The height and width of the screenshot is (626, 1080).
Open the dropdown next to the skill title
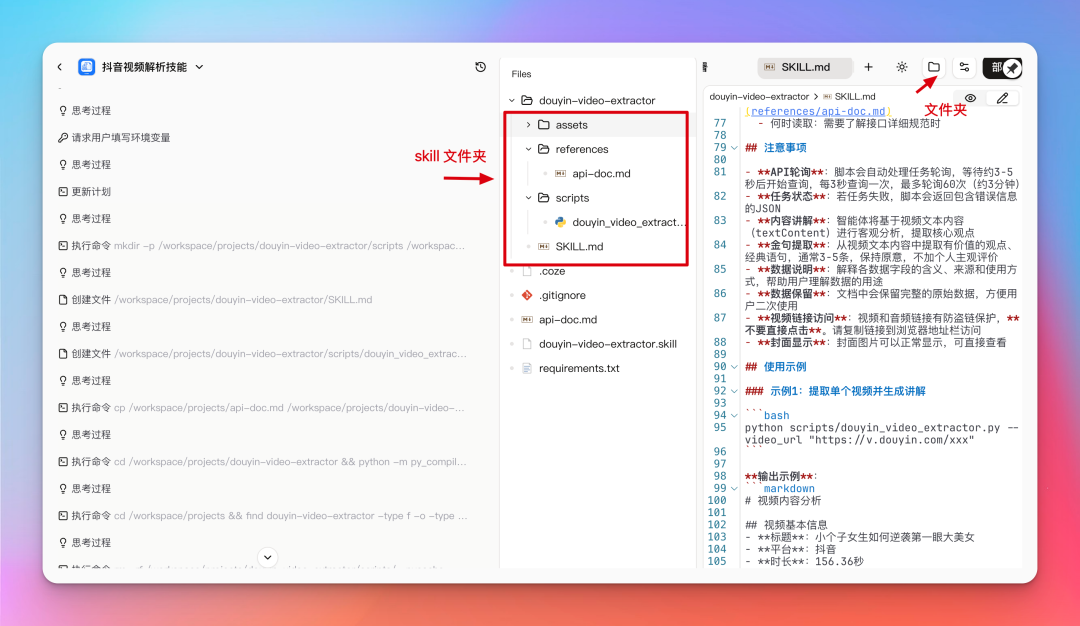pos(197,66)
